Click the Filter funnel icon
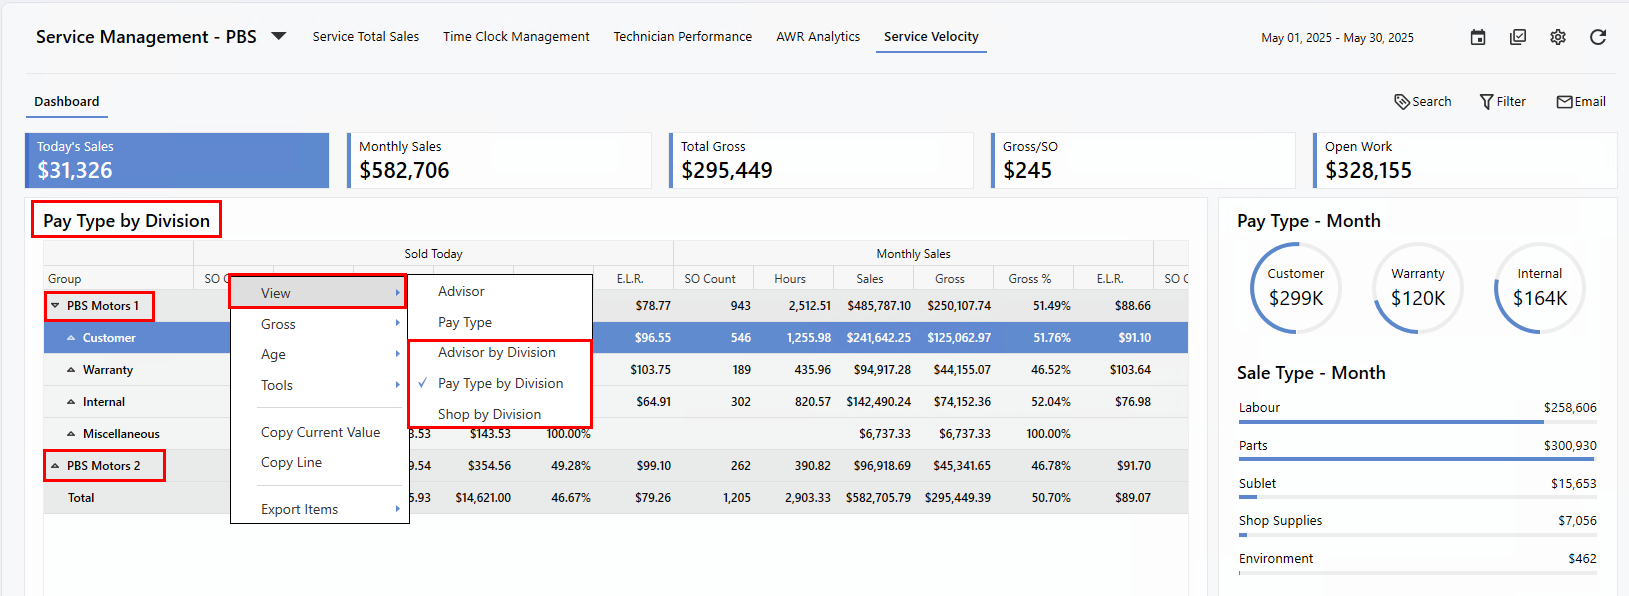This screenshot has width=1629, height=596. point(1486,102)
